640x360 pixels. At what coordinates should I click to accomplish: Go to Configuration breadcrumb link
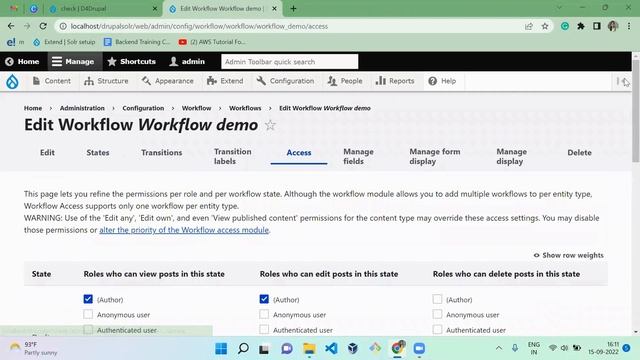143,108
